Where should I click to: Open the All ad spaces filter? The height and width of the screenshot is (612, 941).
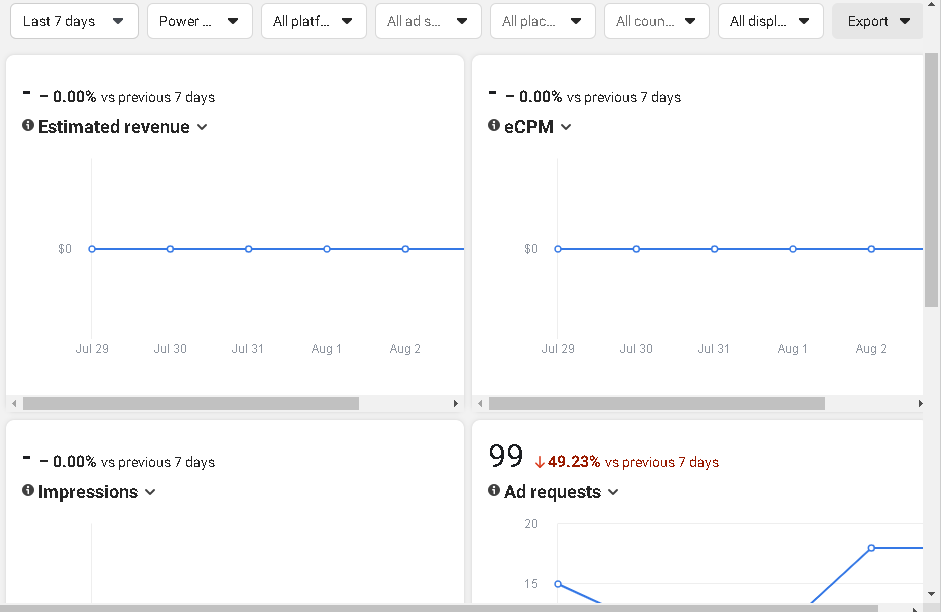pos(427,21)
